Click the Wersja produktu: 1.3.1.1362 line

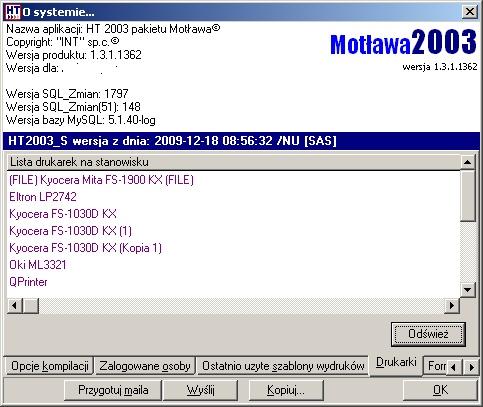point(74,55)
